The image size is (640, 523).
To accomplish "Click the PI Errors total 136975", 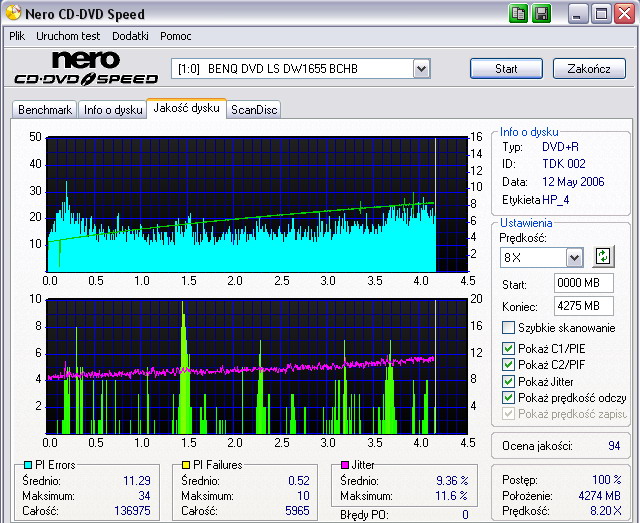I will coord(132,511).
